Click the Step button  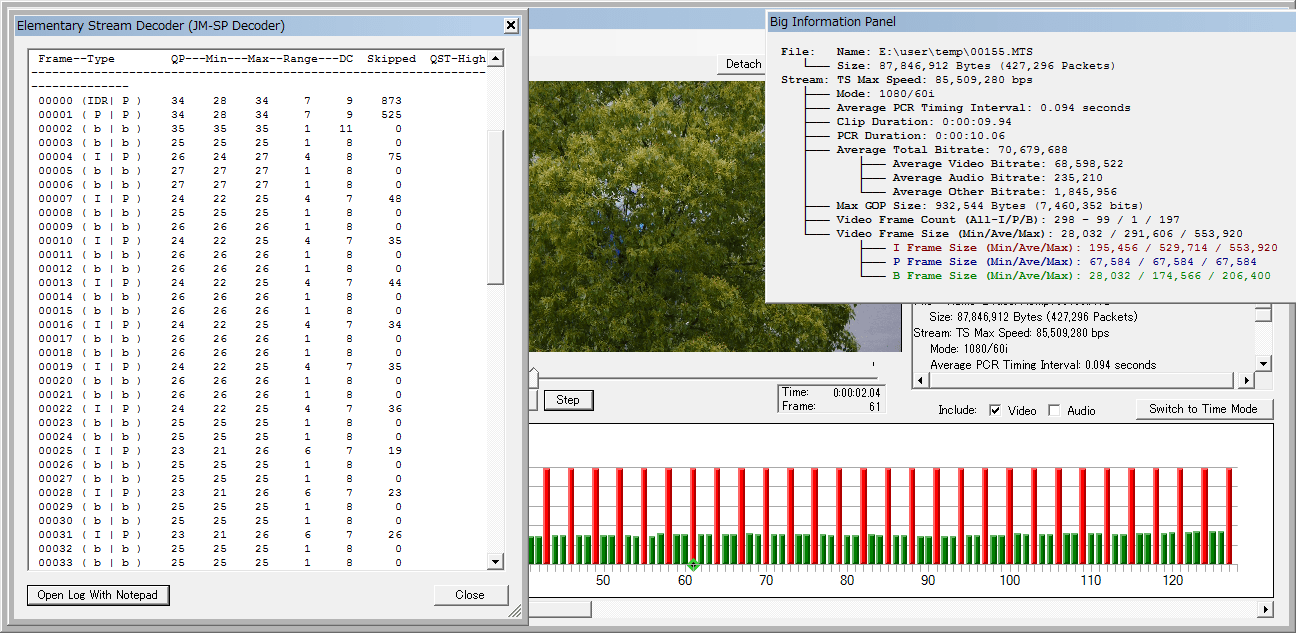tap(568, 400)
